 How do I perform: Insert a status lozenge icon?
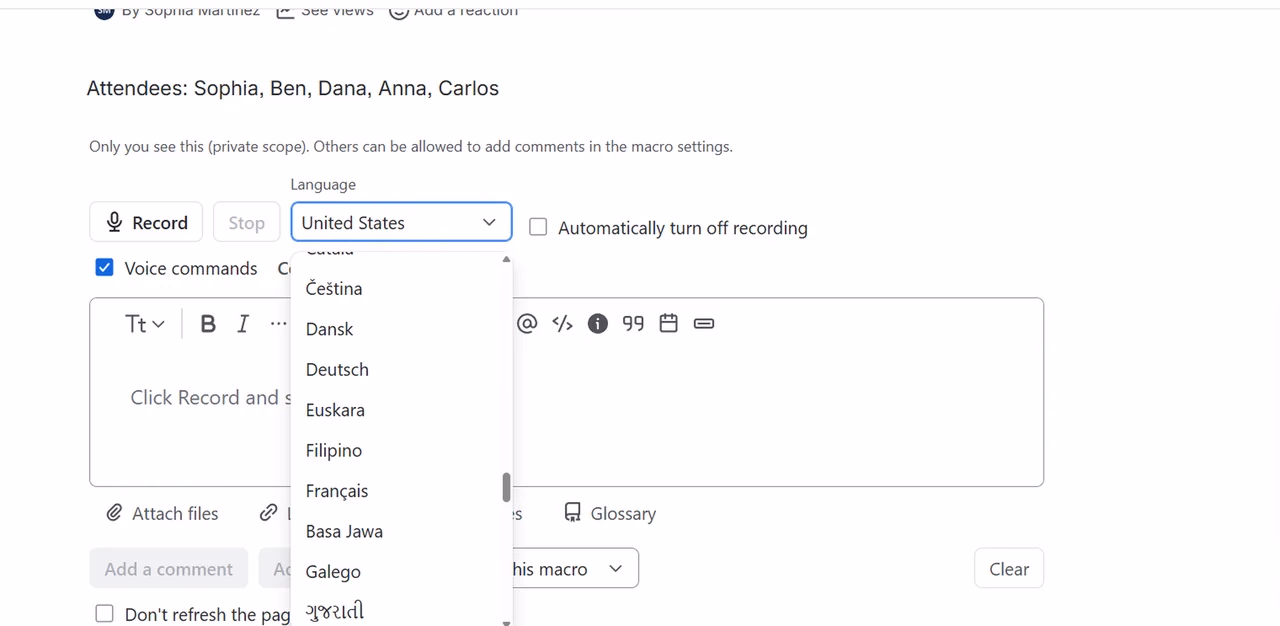[x=704, y=323]
